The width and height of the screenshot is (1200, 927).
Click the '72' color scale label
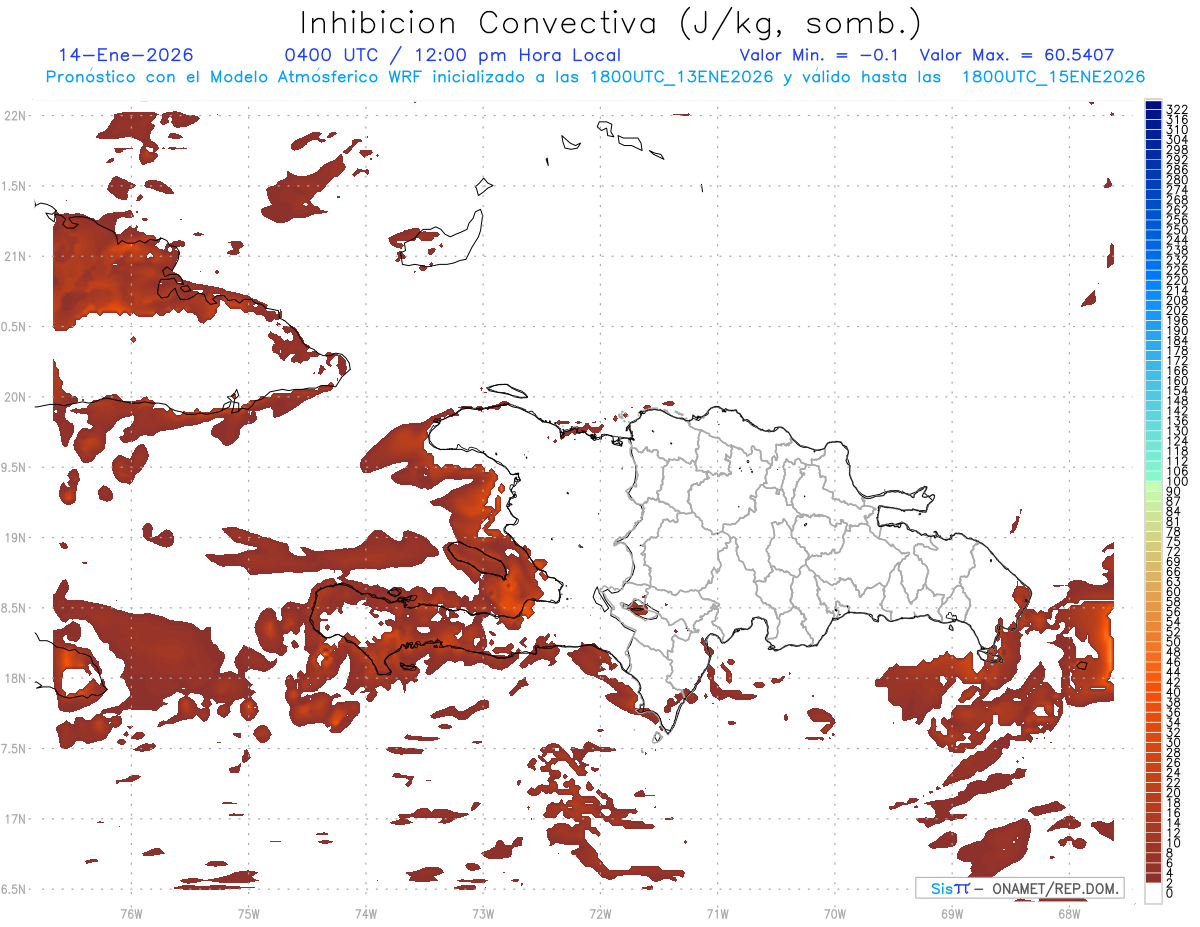(1173, 552)
